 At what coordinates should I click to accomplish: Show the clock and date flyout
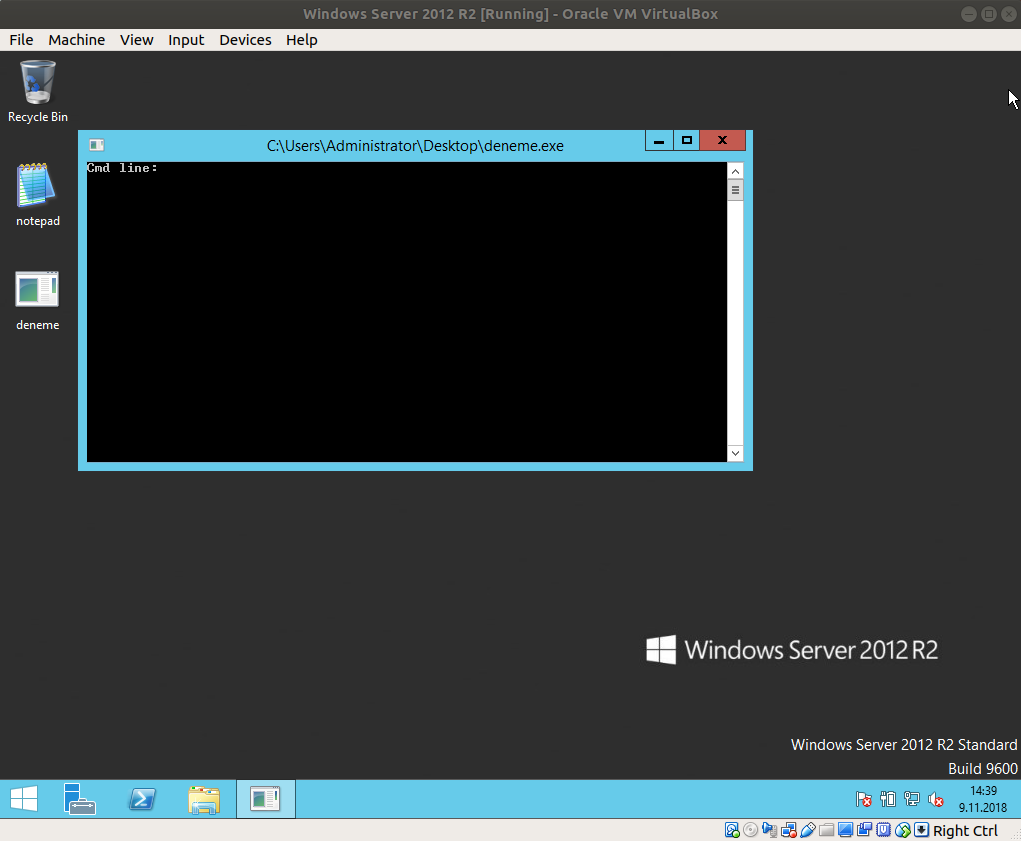(x=983, y=799)
